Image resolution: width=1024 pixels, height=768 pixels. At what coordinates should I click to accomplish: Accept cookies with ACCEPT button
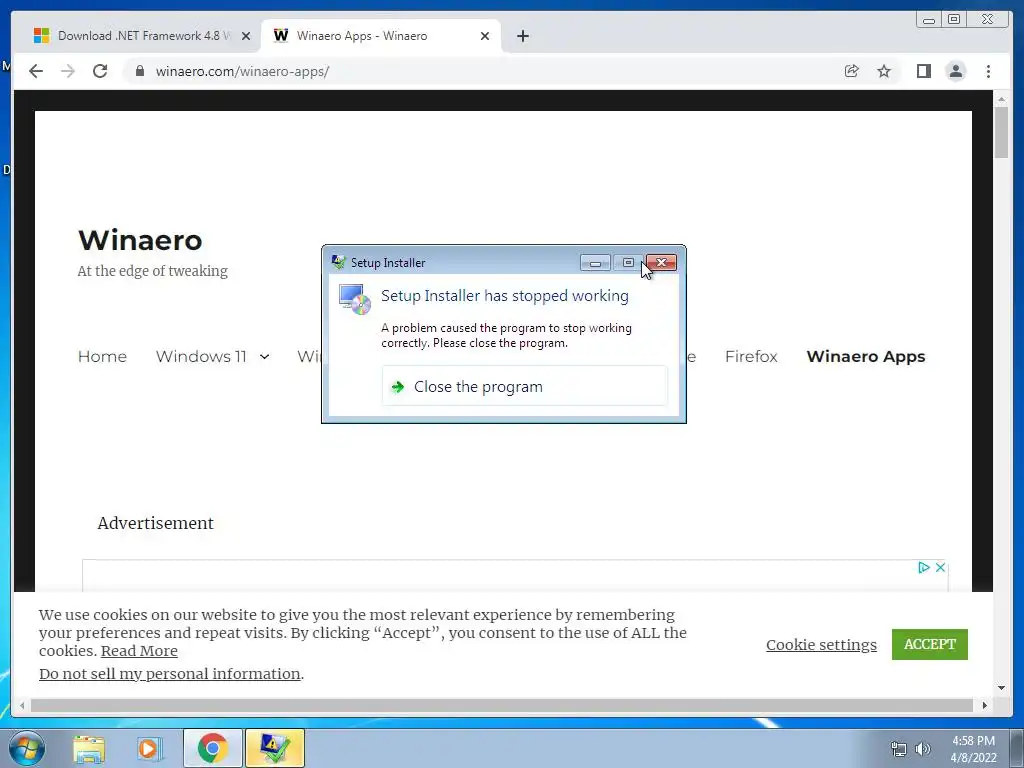[x=930, y=645]
